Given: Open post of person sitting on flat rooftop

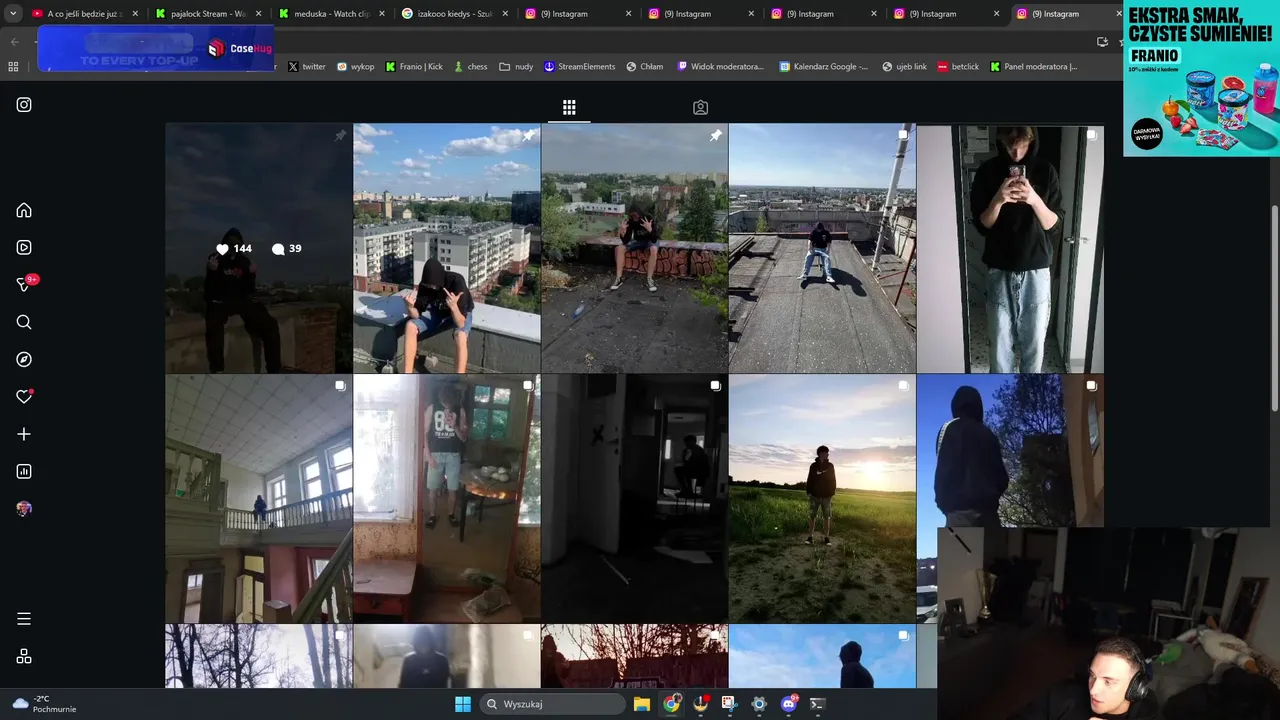Looking at the screenshot, I should pyautogui.click(x=822, y=248).
